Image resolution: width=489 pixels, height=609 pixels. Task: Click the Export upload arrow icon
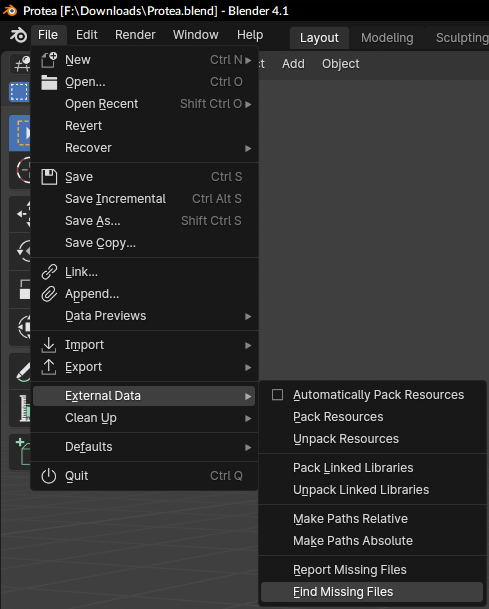[49, 367]
